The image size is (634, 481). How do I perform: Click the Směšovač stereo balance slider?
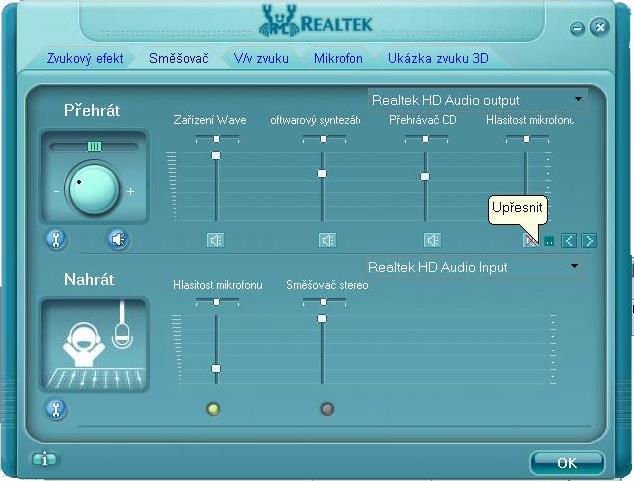[323, 302]
